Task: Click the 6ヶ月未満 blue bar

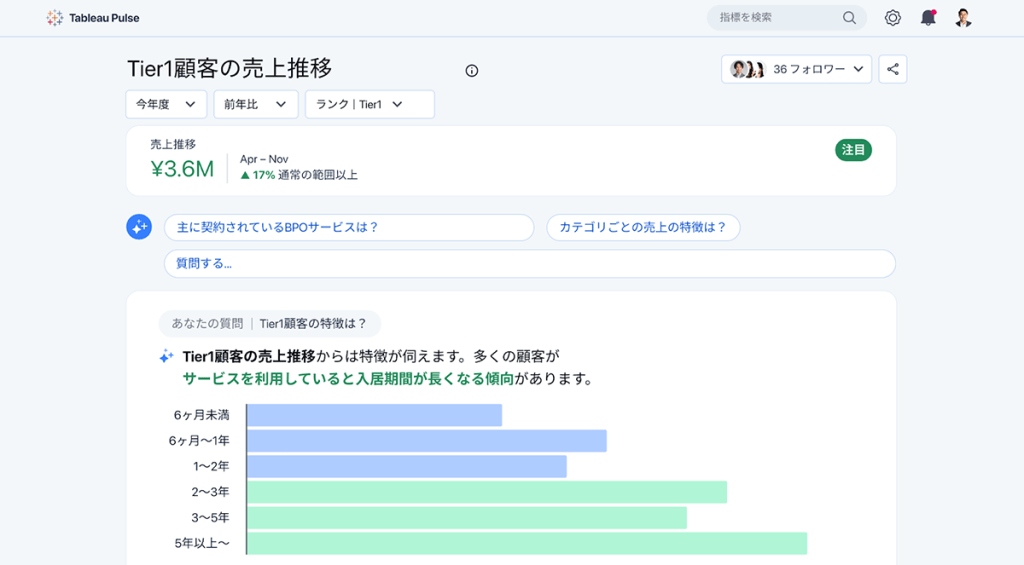Action: click(x=374, y=415)
